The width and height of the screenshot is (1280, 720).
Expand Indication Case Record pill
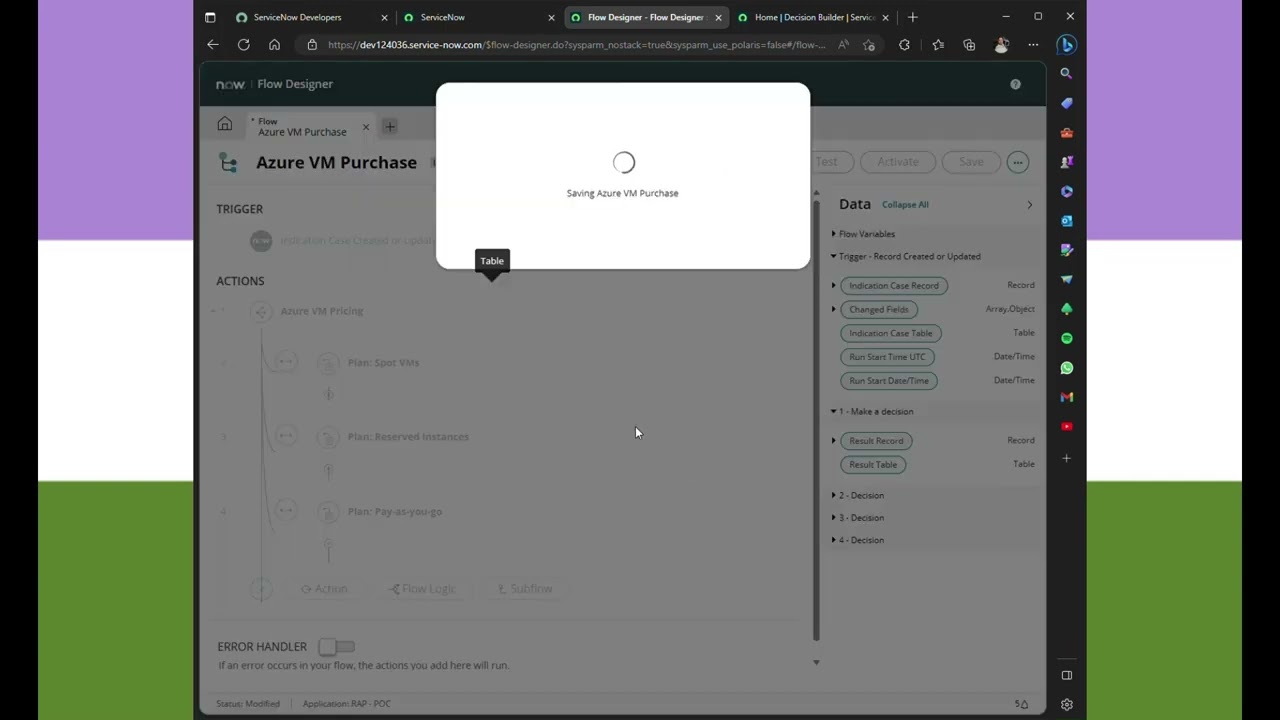[834, 286]
